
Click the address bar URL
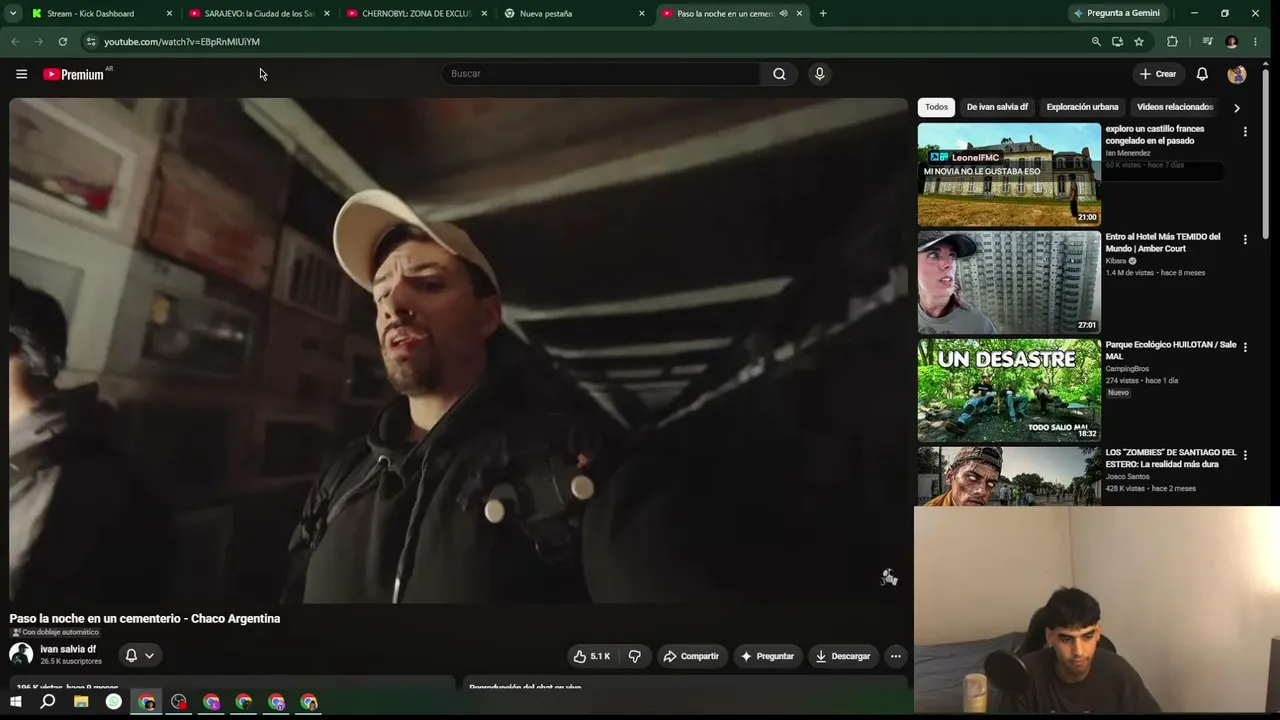[x=182, y=42]
